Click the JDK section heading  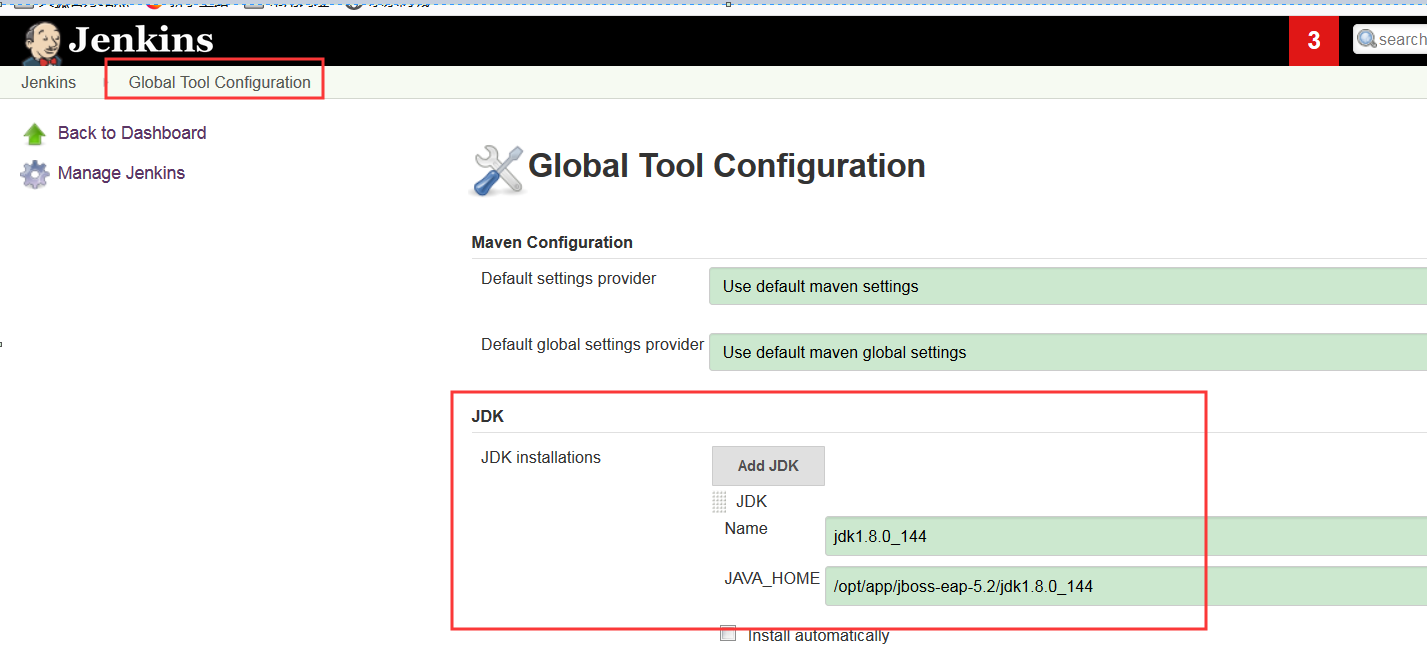tap(487, 415)
